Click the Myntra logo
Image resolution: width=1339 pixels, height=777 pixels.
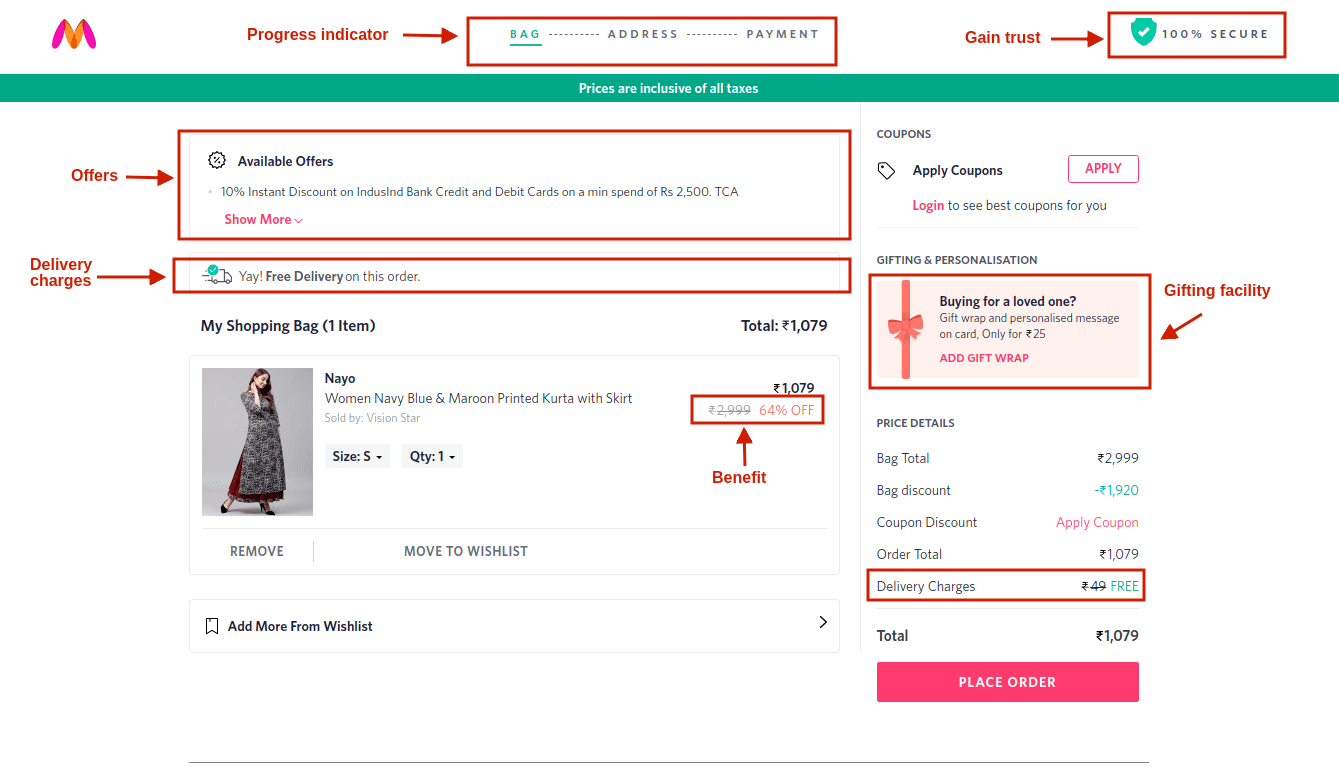[74, 35]
